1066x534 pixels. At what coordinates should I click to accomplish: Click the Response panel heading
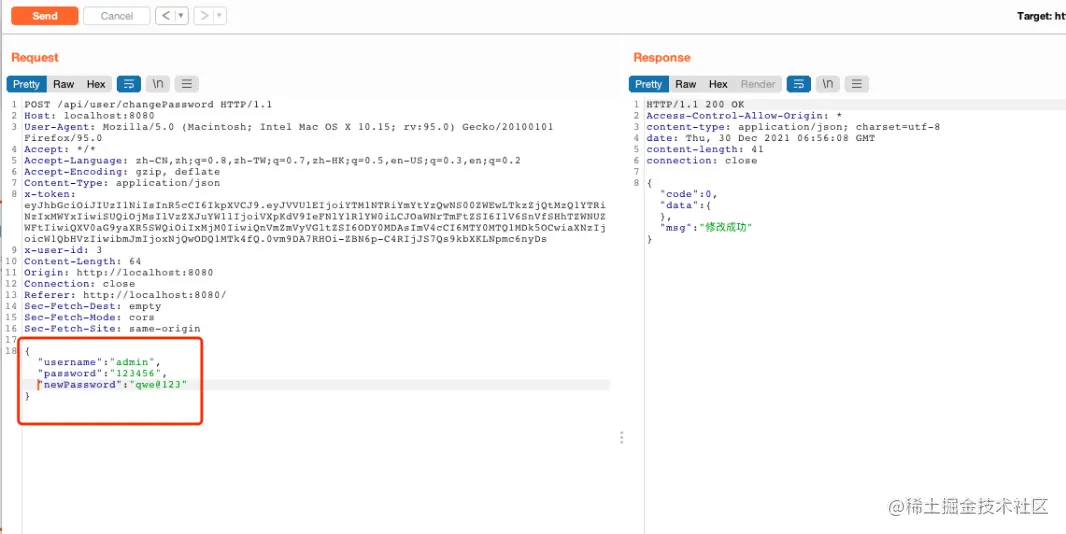(661, 58)
